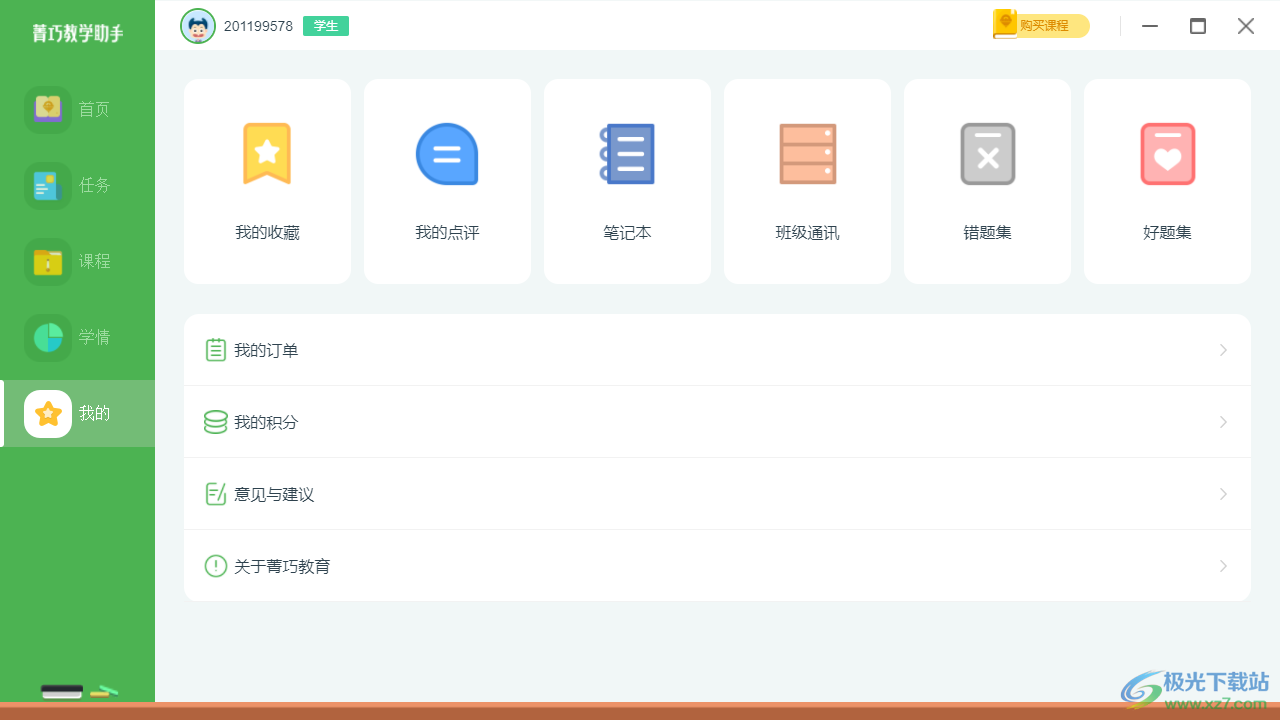
Task: Click the 意见与建议 pencil icon
Action: pos(215,494)
